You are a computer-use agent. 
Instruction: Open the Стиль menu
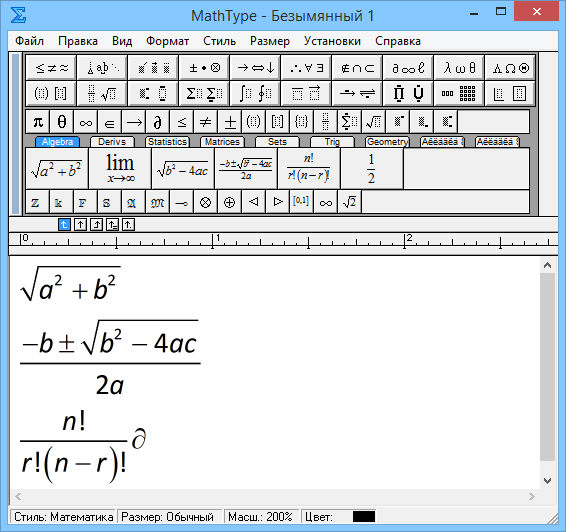point(219,41)
